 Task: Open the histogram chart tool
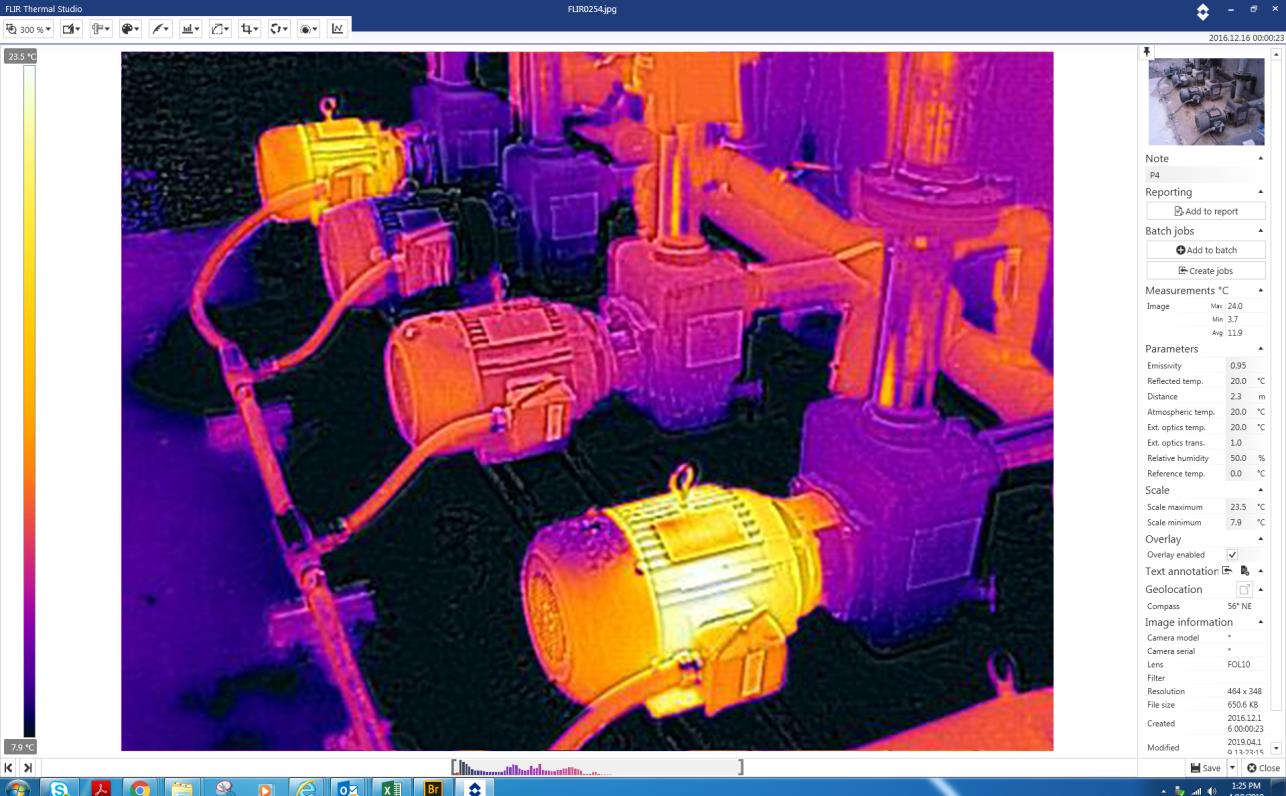tap(190, 29)
